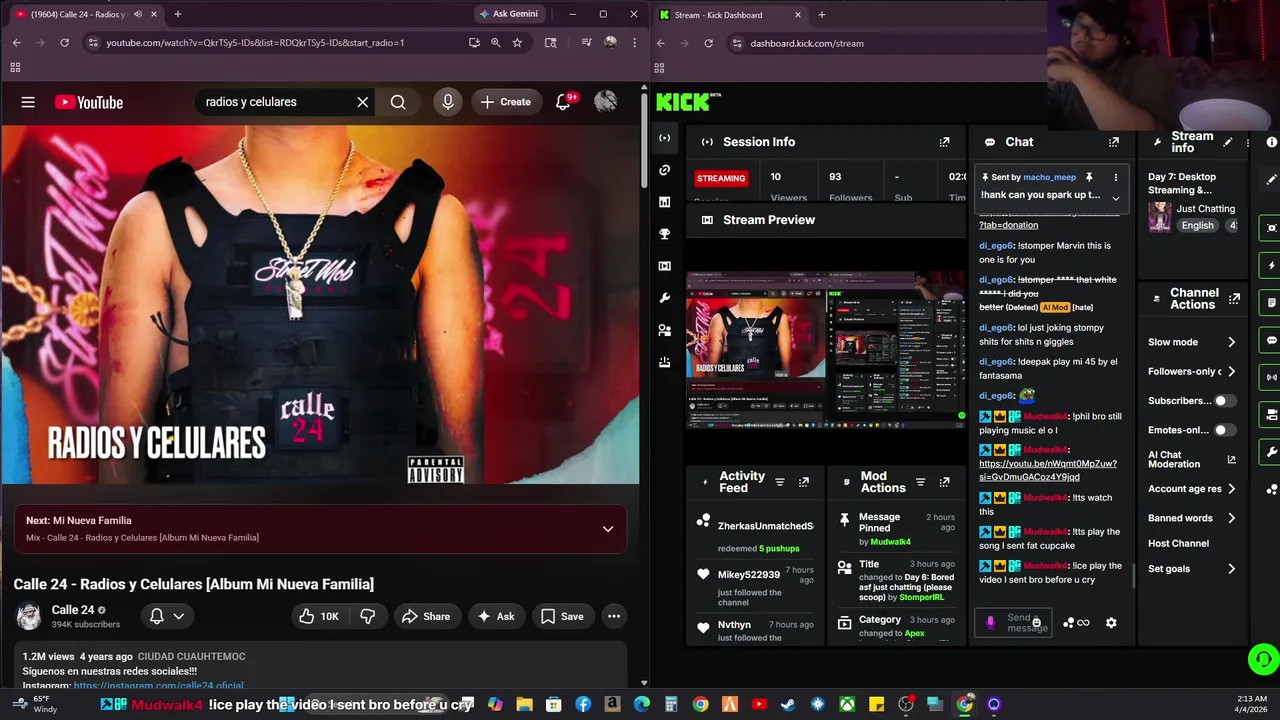
Task: Open the wrench settings icon in Kick sidebar
Action: coord(665,298)
